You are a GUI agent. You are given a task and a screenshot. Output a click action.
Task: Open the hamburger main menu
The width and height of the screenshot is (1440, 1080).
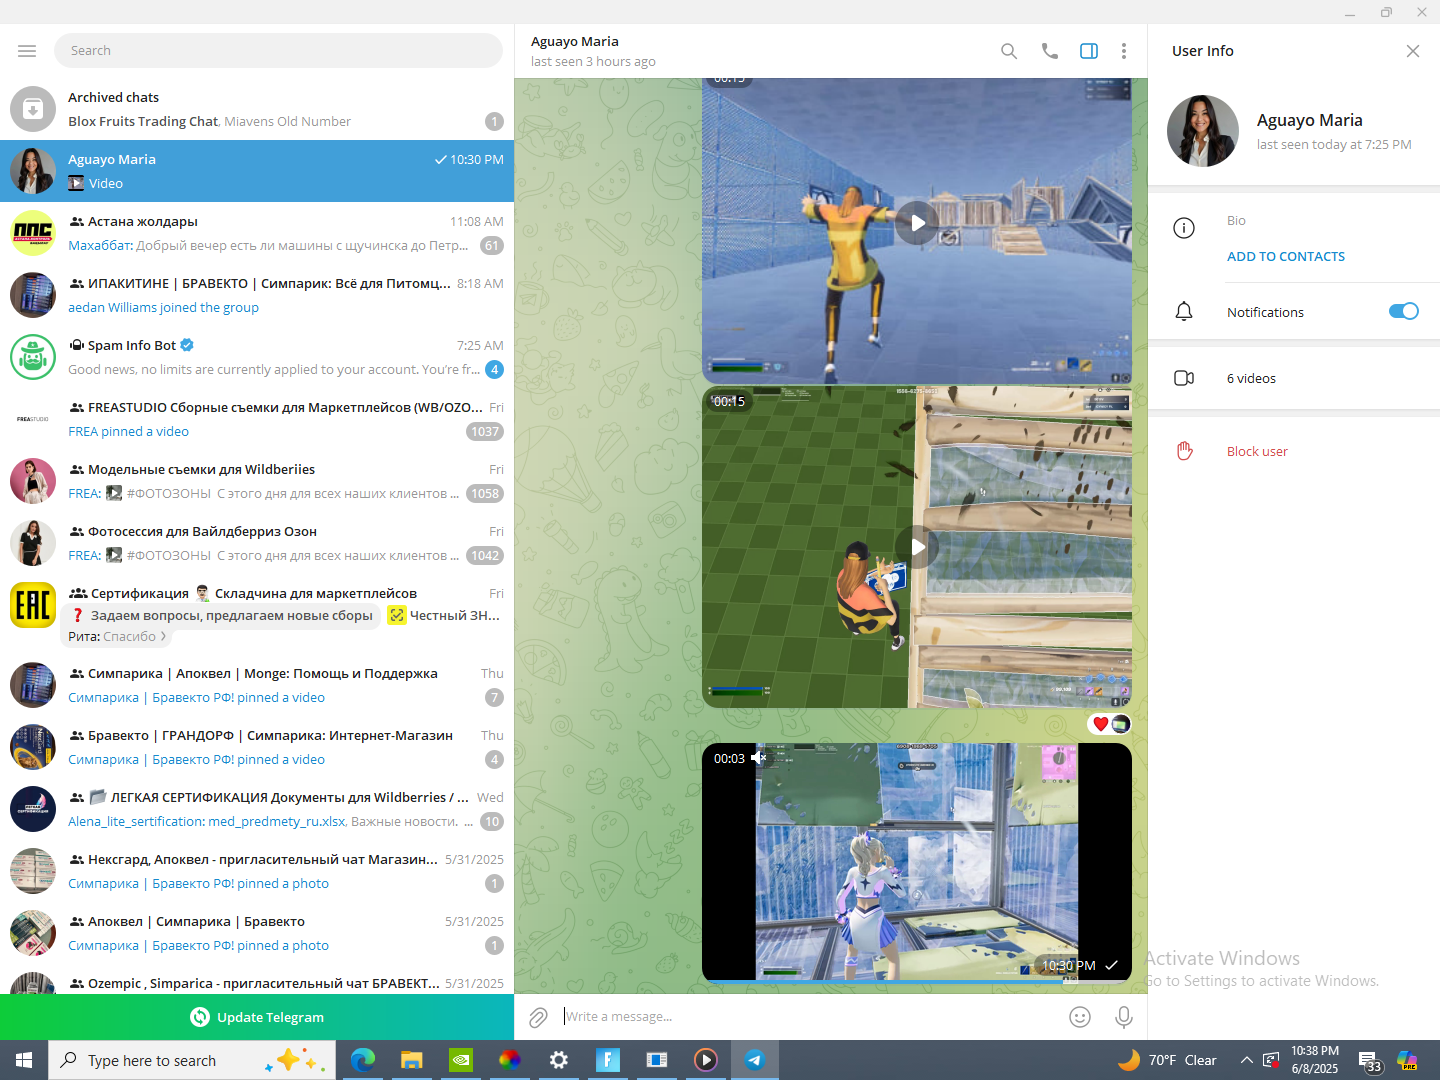[27, 51]
